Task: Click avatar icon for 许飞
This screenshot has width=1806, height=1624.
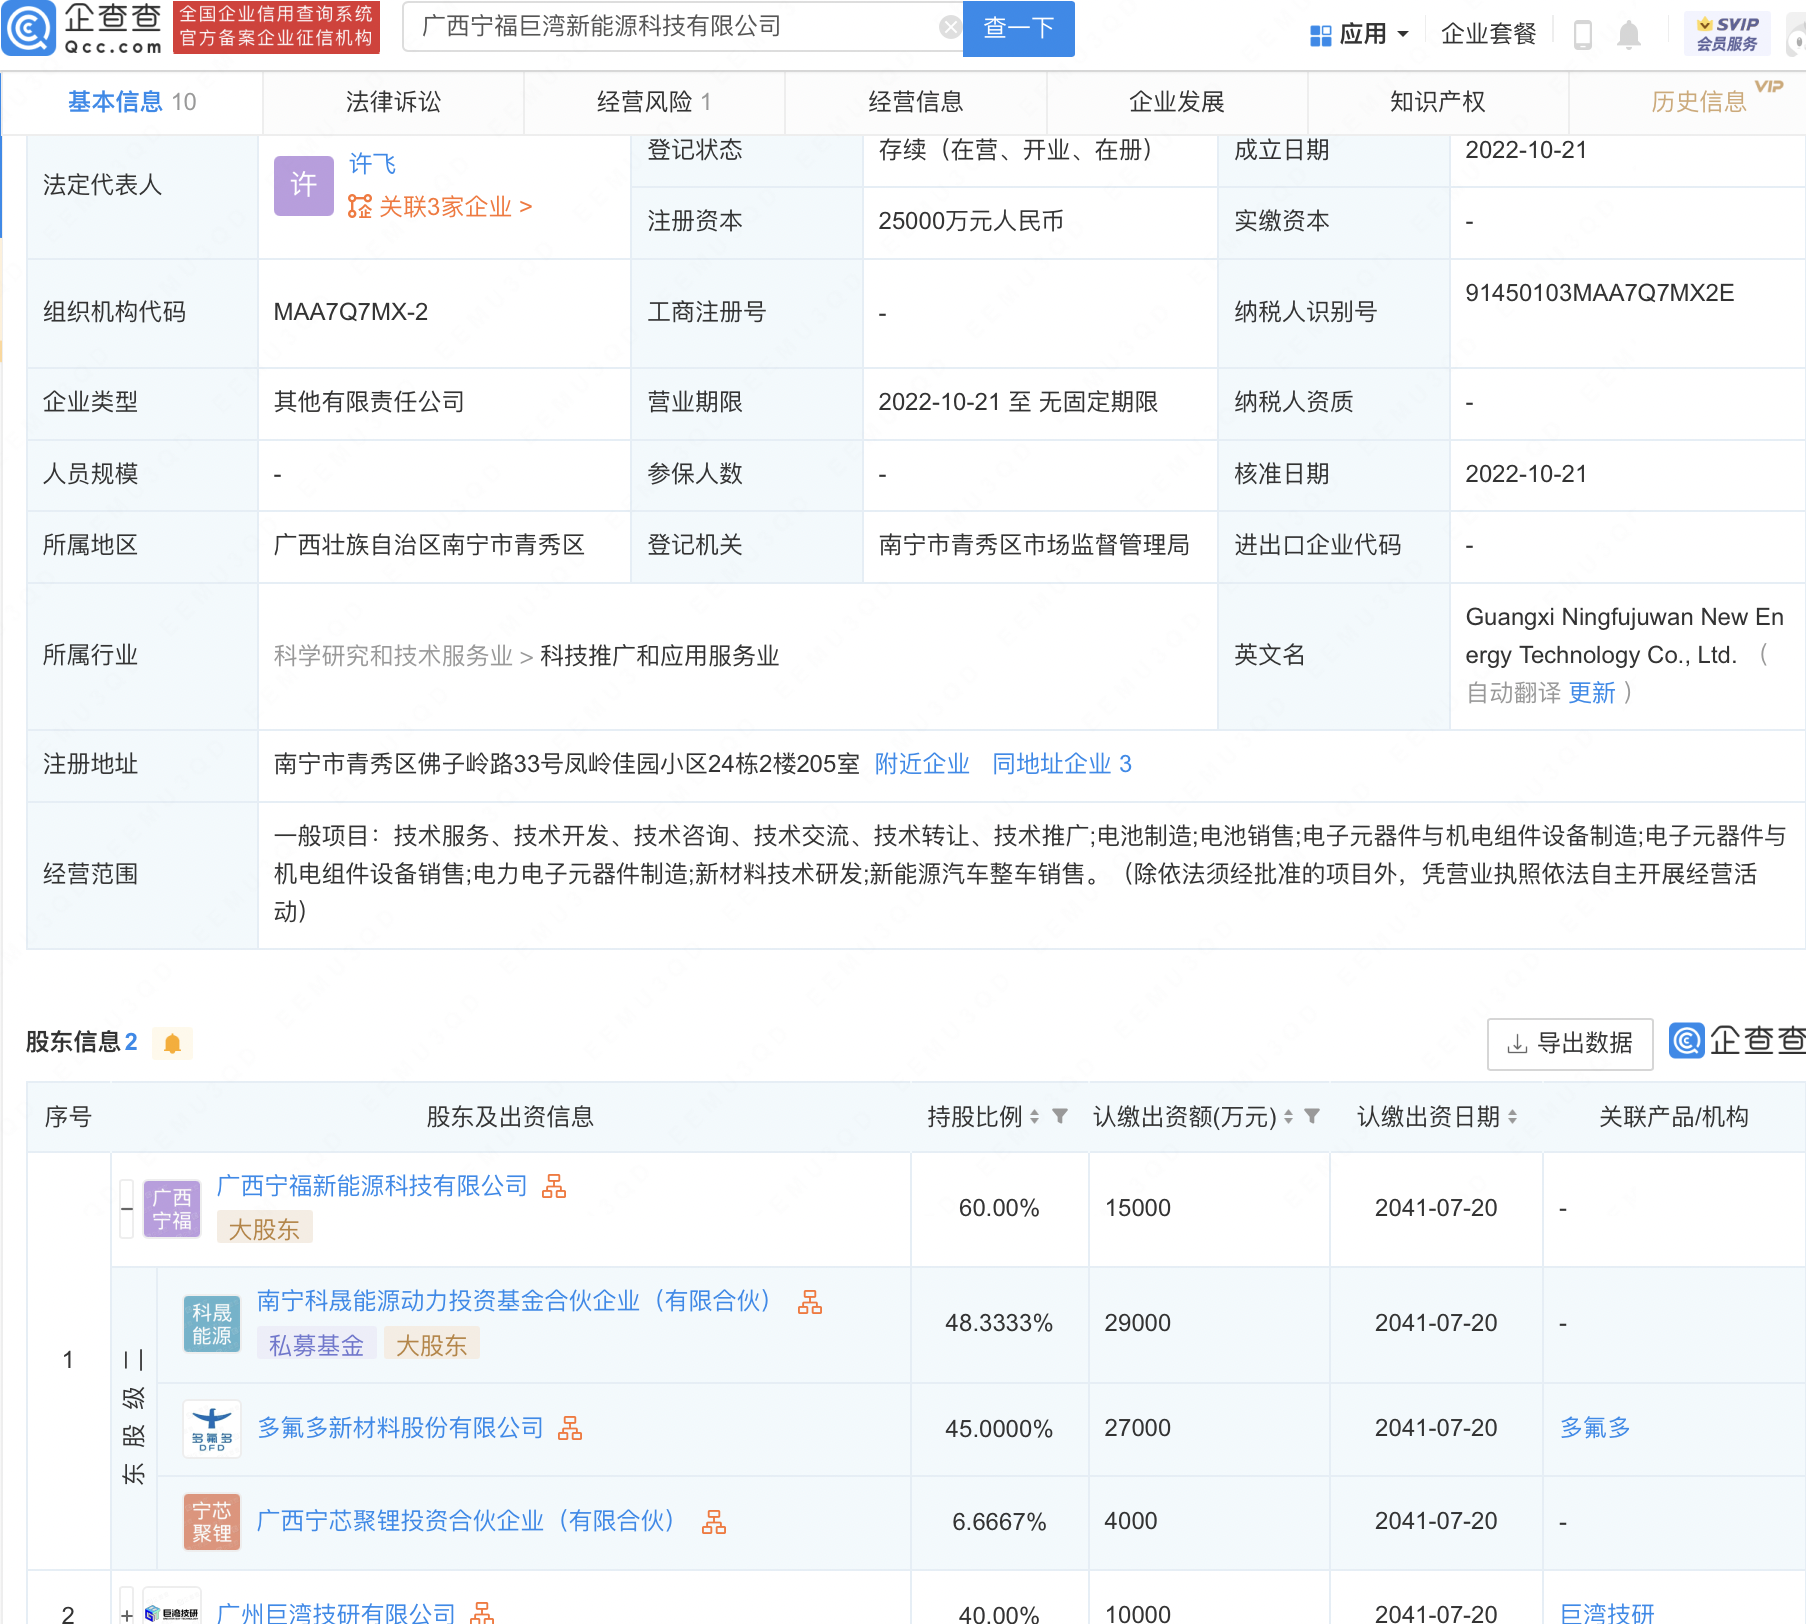Action: (304, 185)
